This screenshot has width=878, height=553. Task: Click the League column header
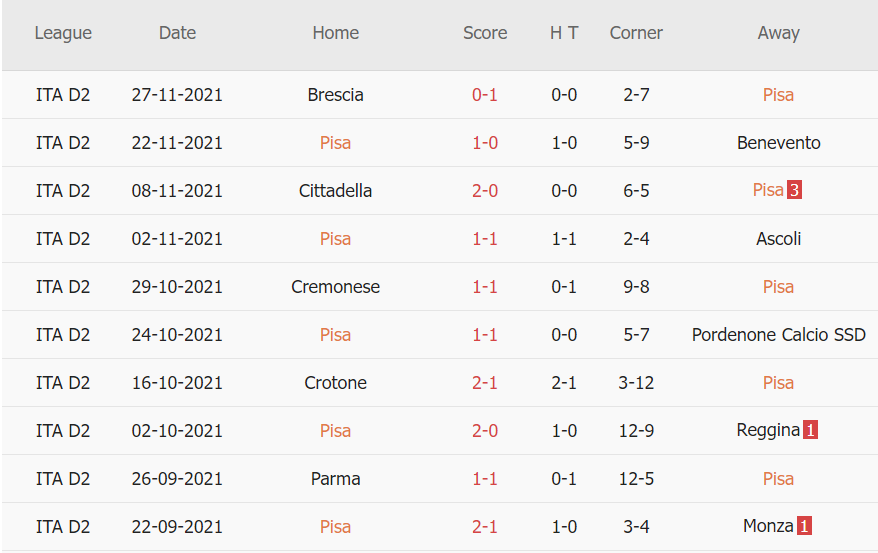point(63,33)
